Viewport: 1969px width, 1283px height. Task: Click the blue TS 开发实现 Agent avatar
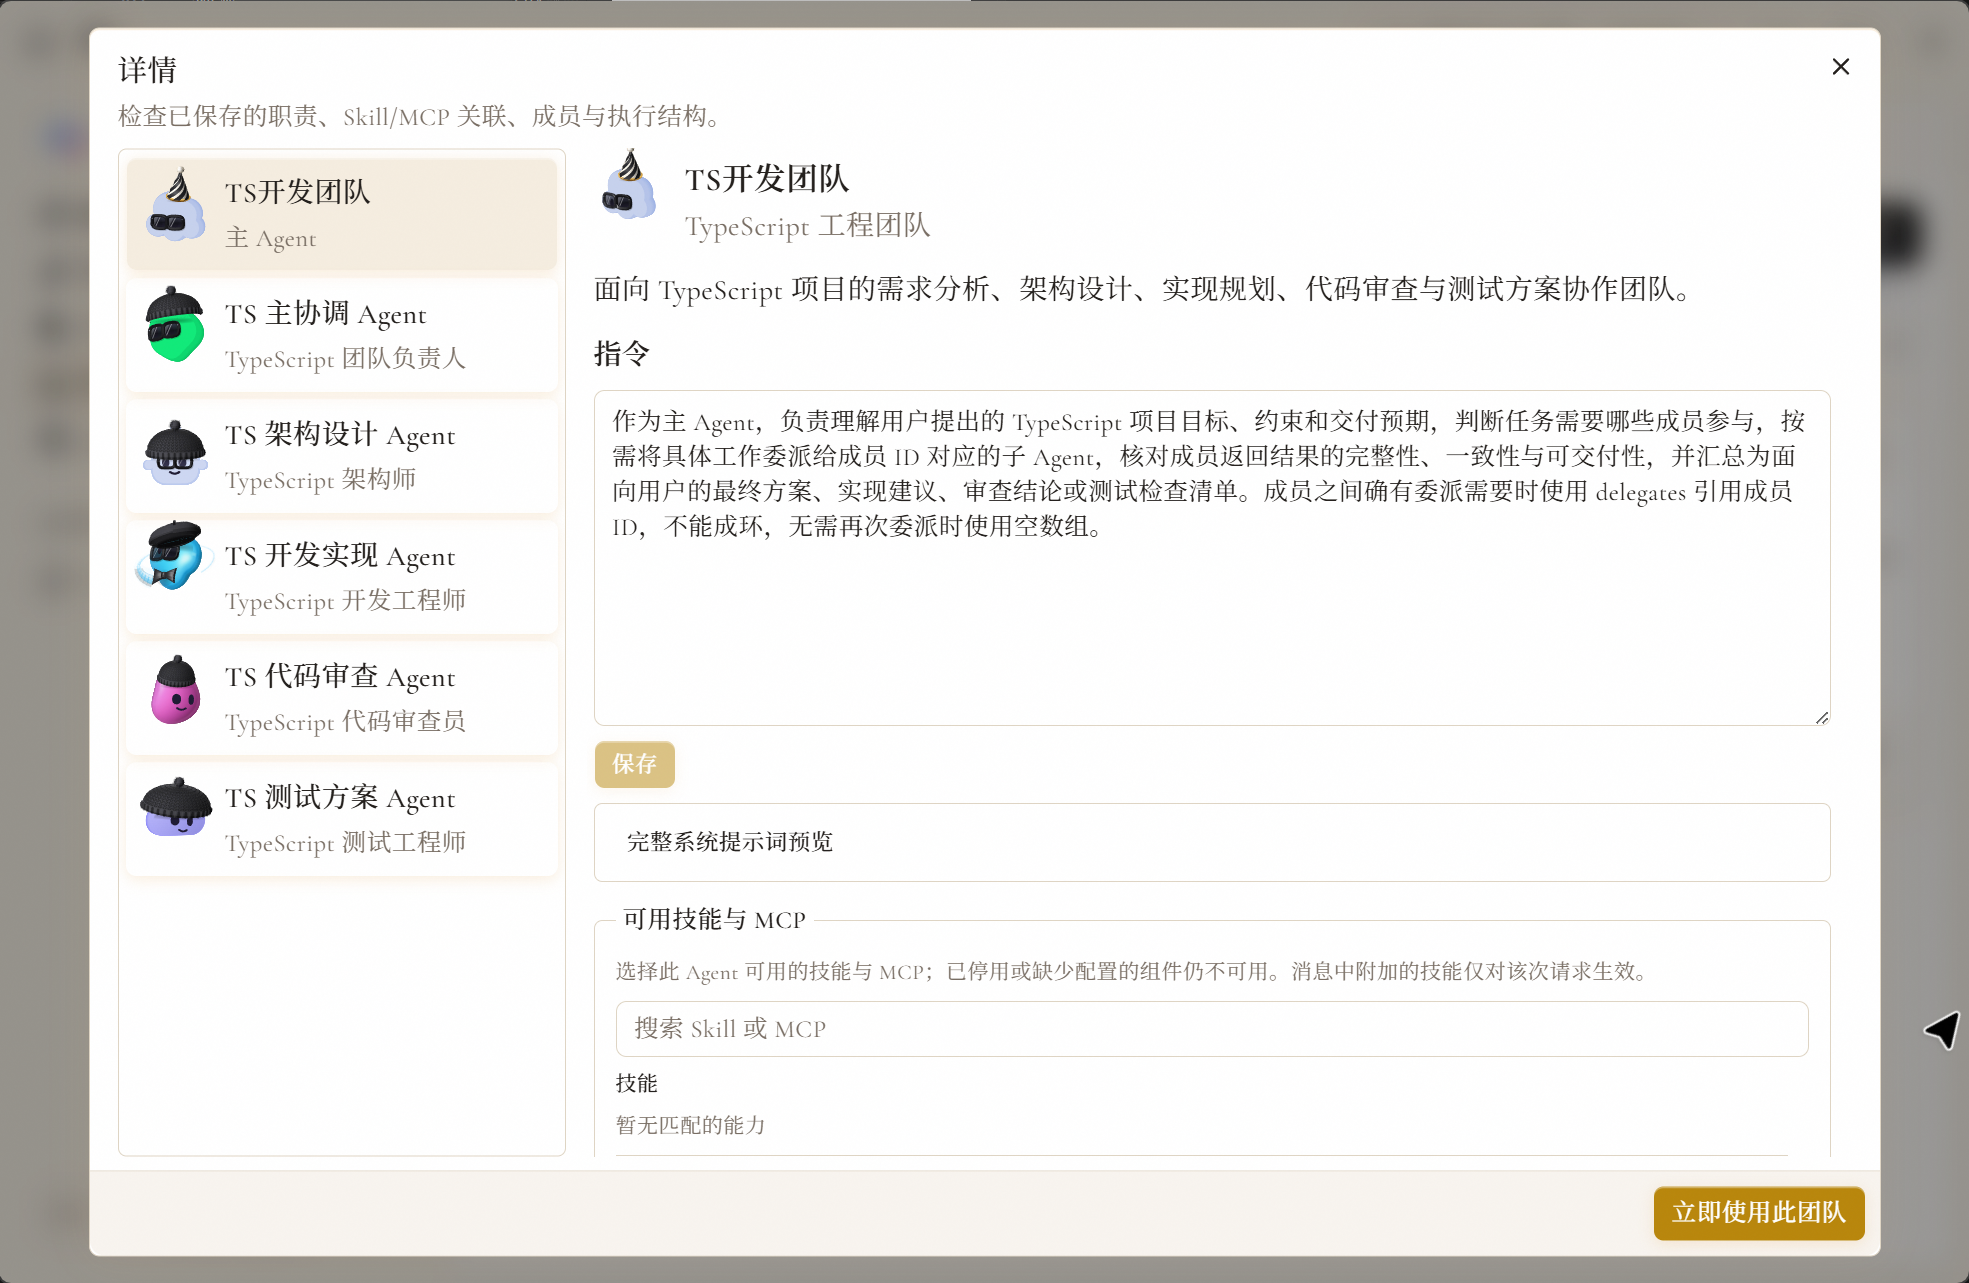(175, 556)
